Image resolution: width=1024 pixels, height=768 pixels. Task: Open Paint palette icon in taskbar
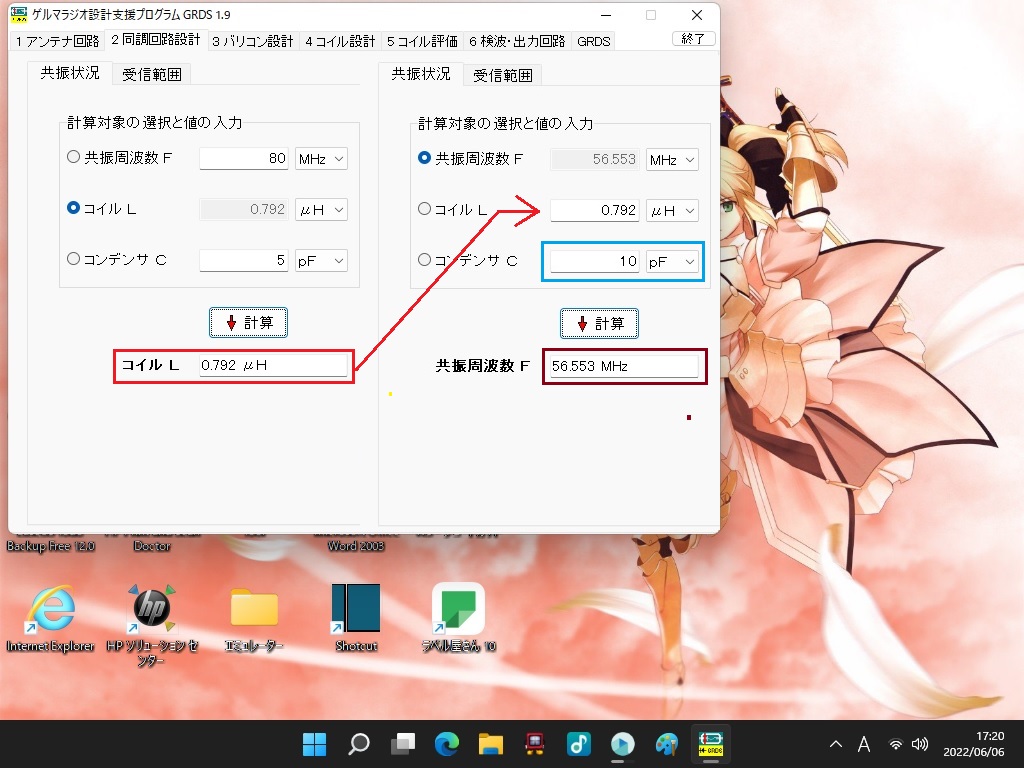667,743
